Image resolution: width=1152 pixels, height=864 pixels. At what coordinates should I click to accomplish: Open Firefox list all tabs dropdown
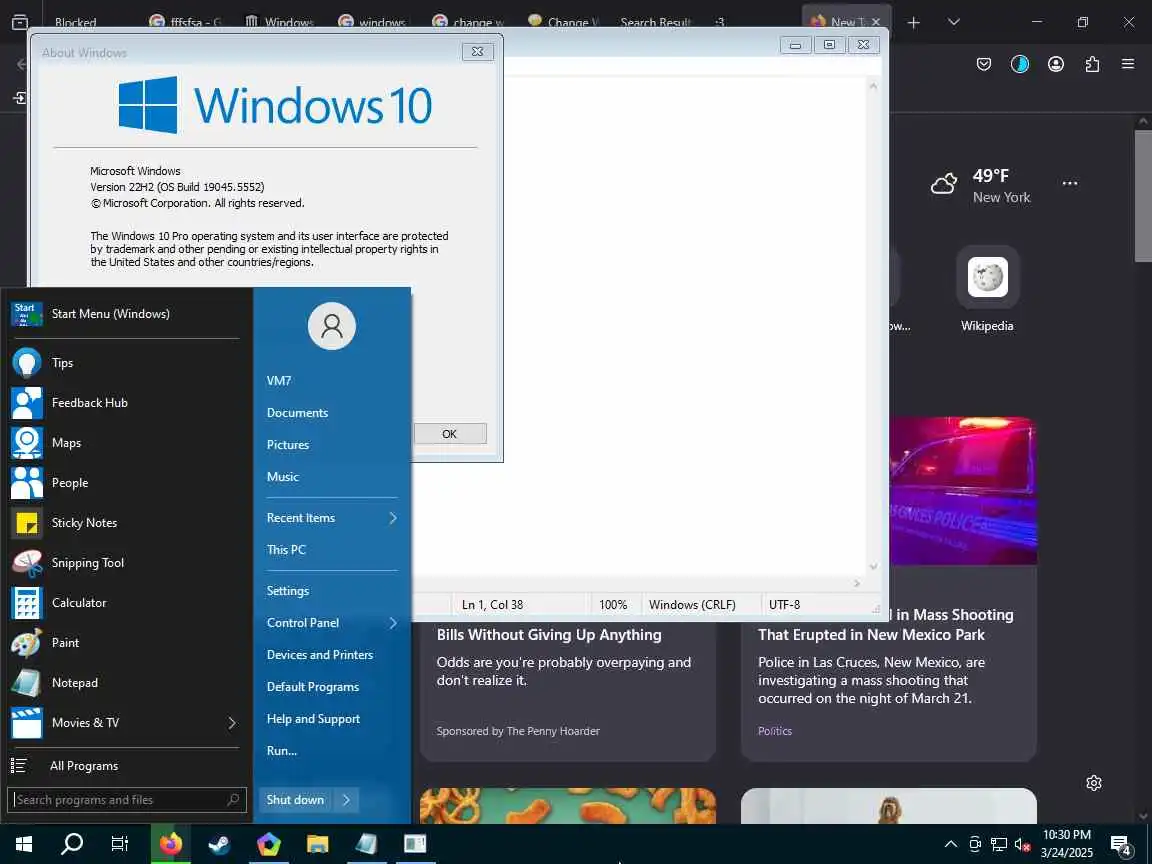point(954,22)
